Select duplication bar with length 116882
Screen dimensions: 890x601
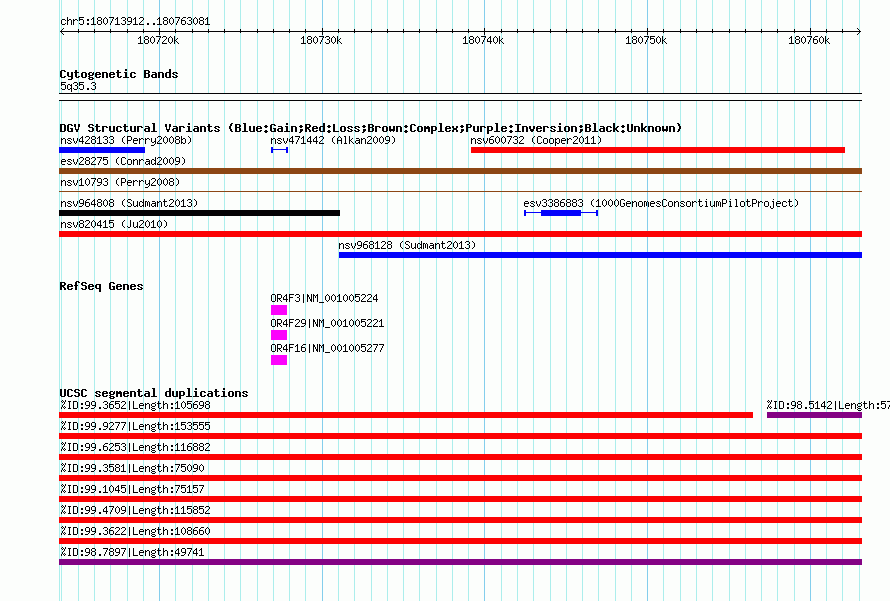pyautogui.click(x=460, y=457)
